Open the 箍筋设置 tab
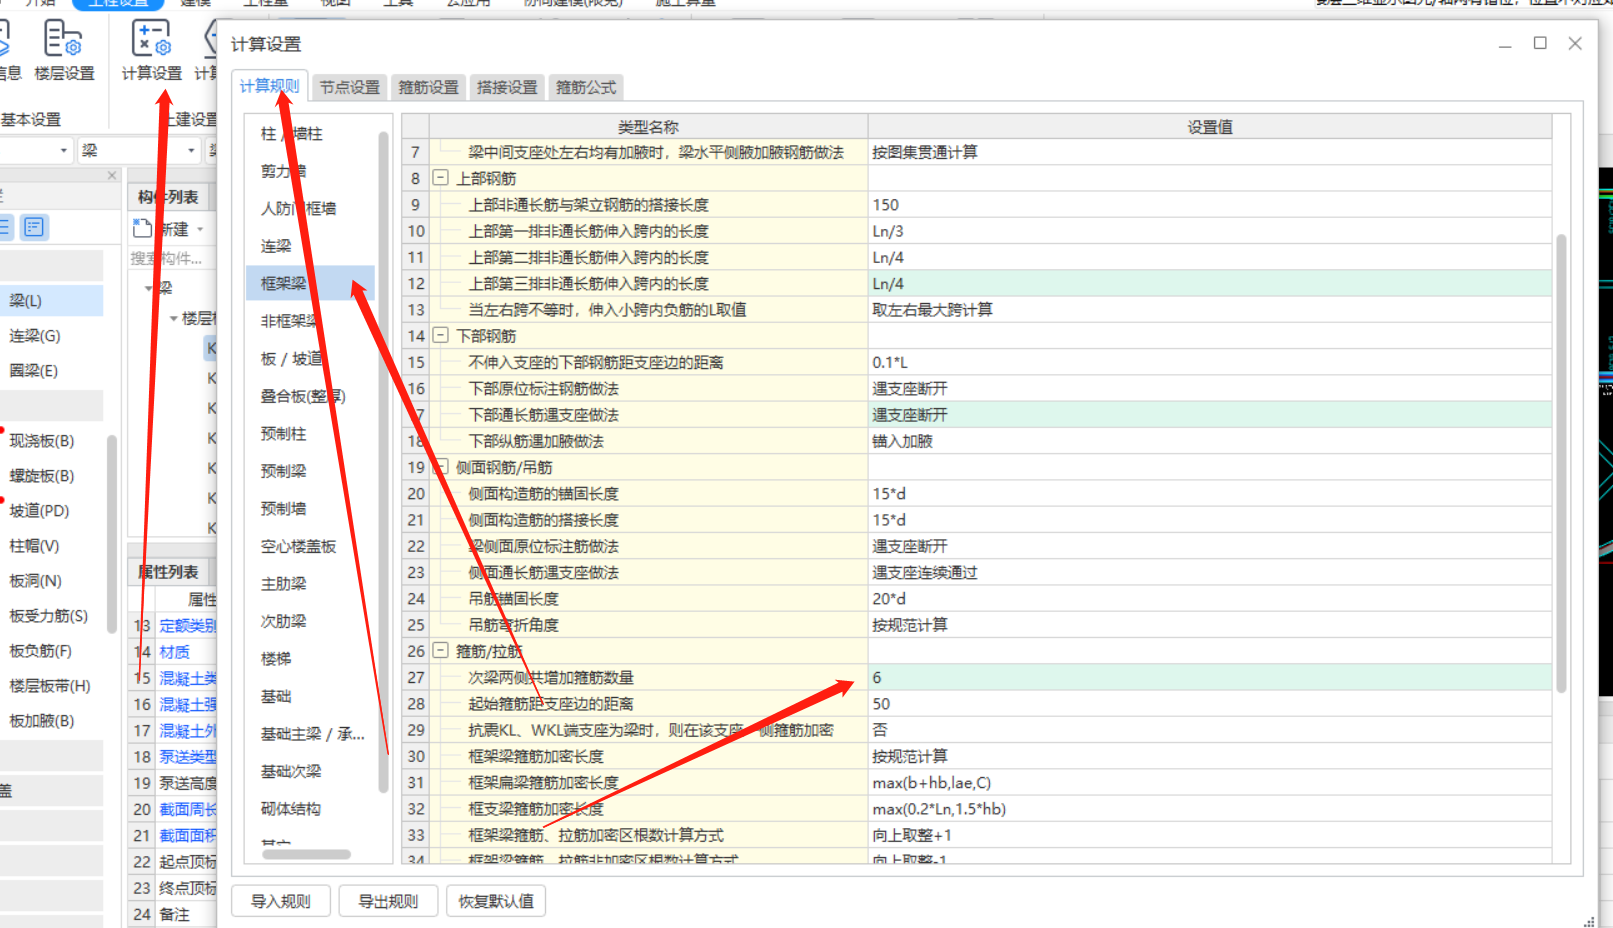1613x928 pixels. point(429,87)
